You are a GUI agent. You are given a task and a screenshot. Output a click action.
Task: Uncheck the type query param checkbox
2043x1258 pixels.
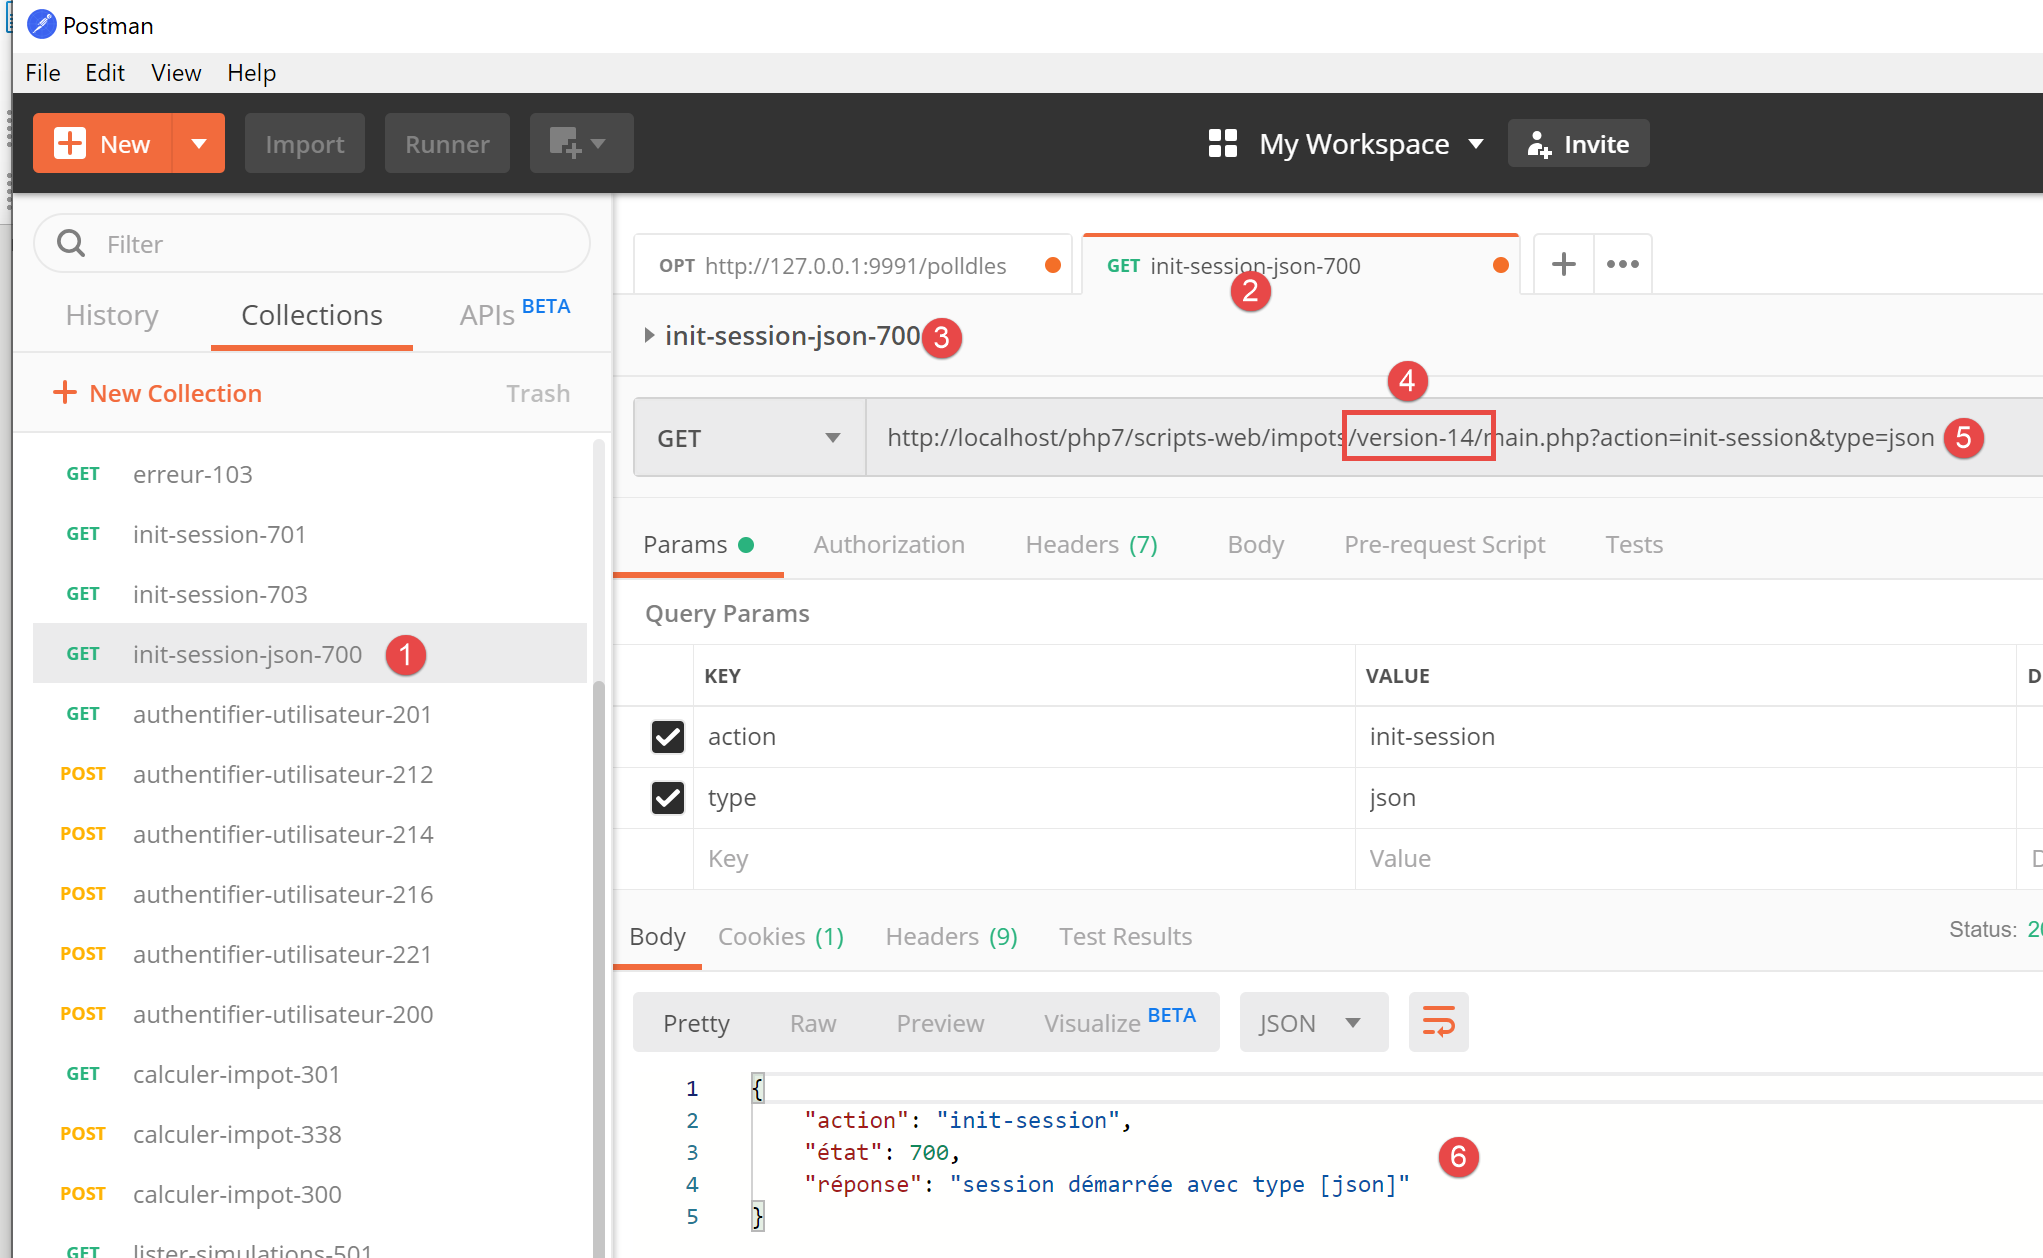(667, 798)
